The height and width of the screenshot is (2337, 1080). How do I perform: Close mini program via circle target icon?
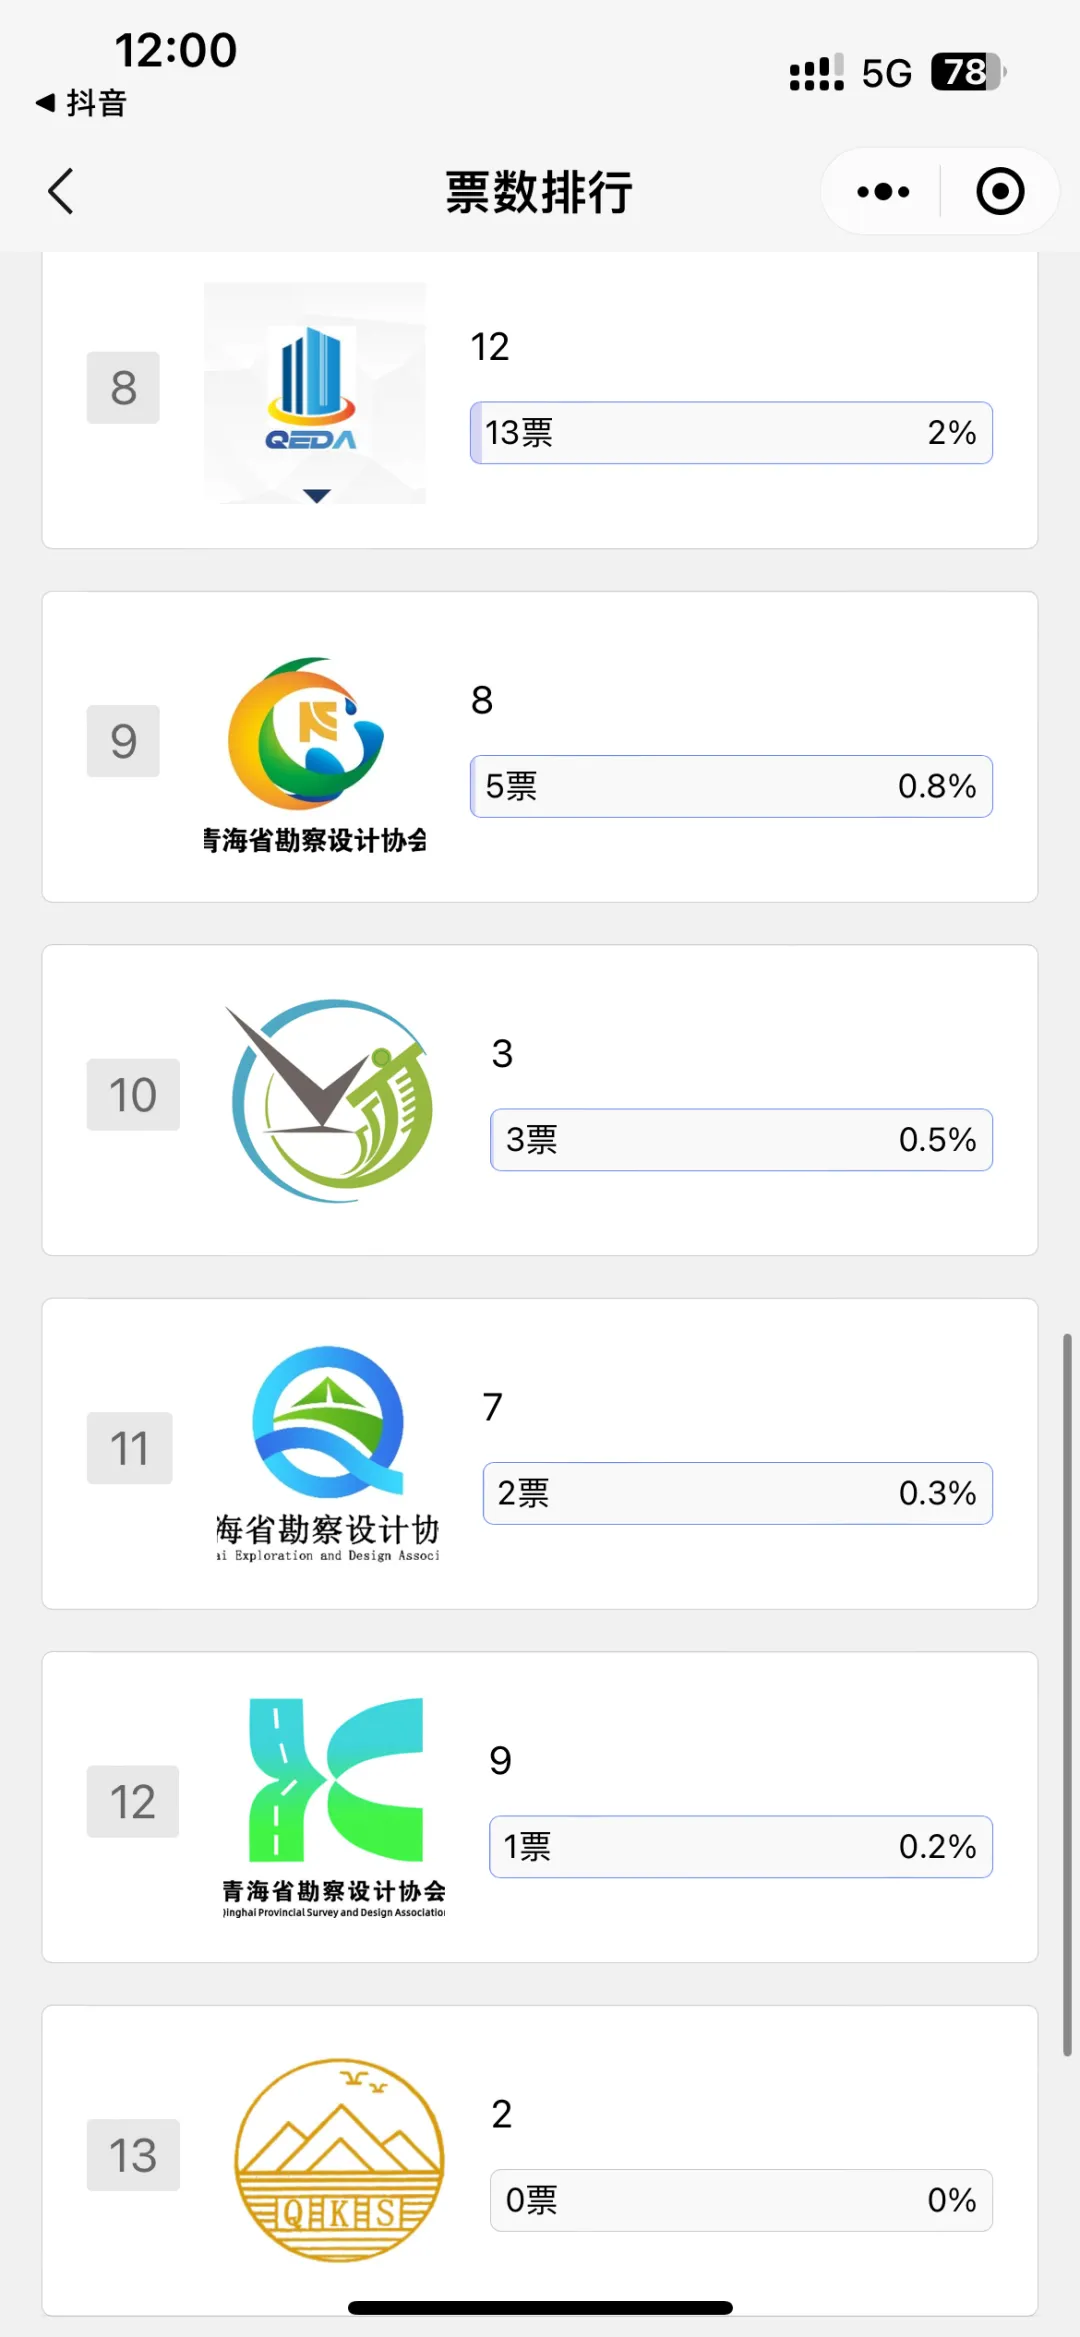coord(1000,191)
